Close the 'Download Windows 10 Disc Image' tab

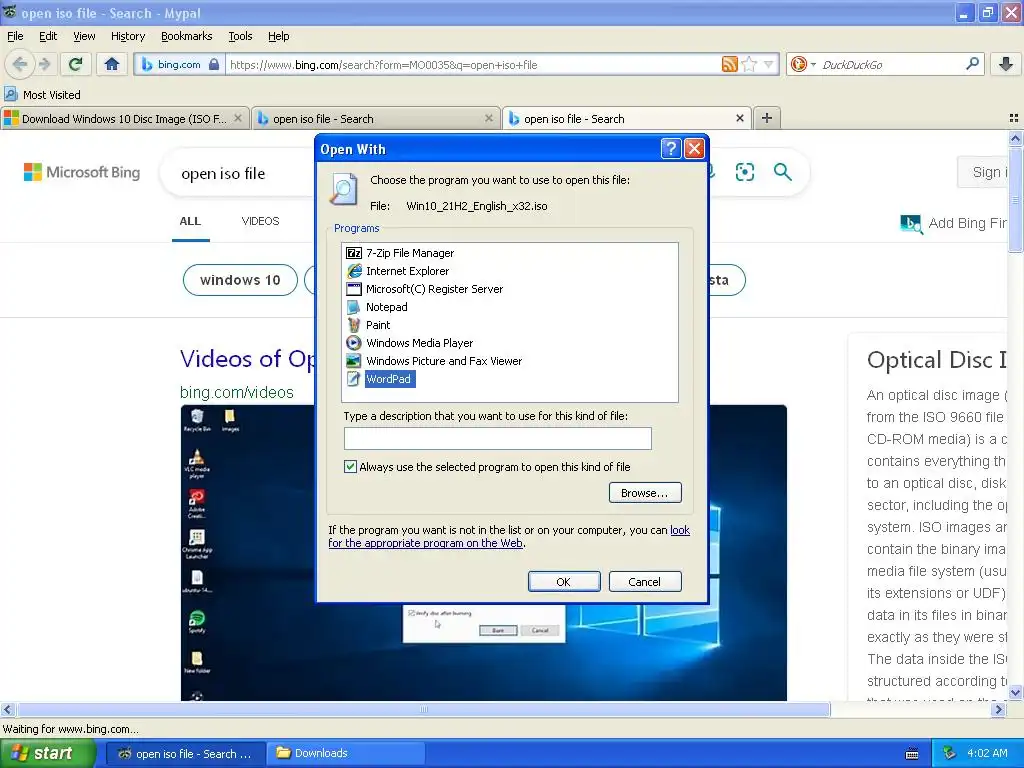click(x=238, y=118)
